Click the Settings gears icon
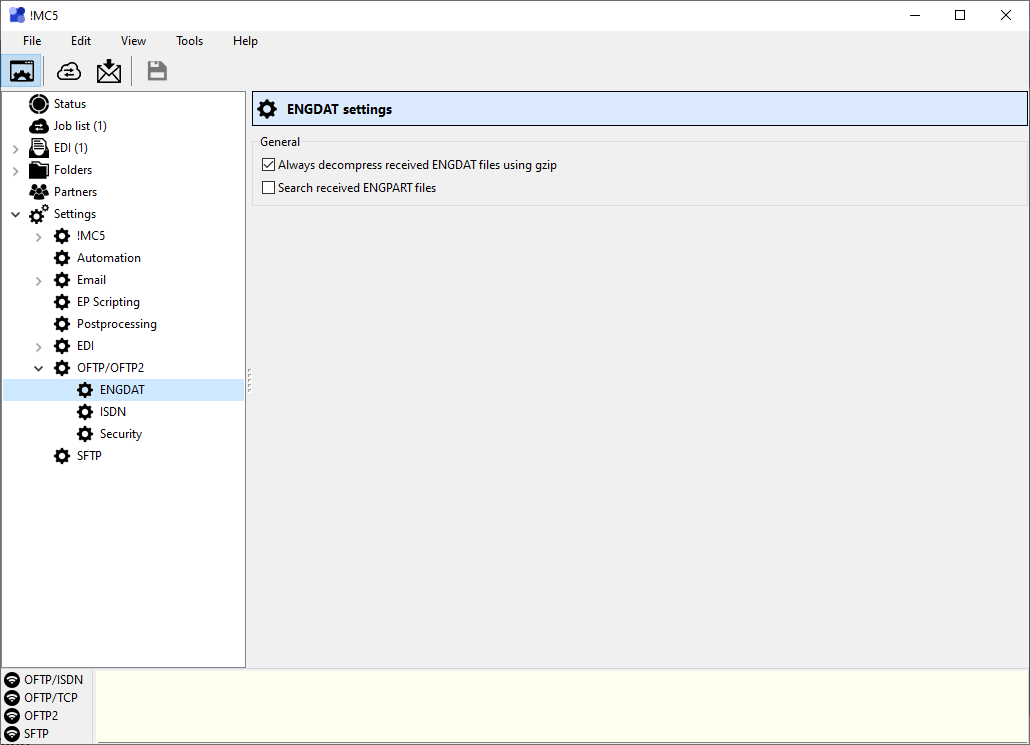 click(x=39, y=214)
